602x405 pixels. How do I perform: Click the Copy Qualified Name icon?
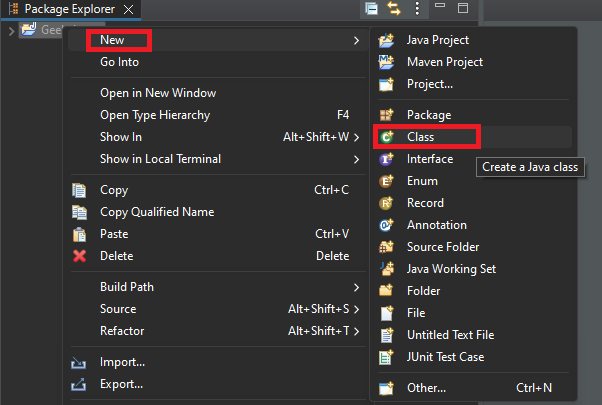[79, 212]
